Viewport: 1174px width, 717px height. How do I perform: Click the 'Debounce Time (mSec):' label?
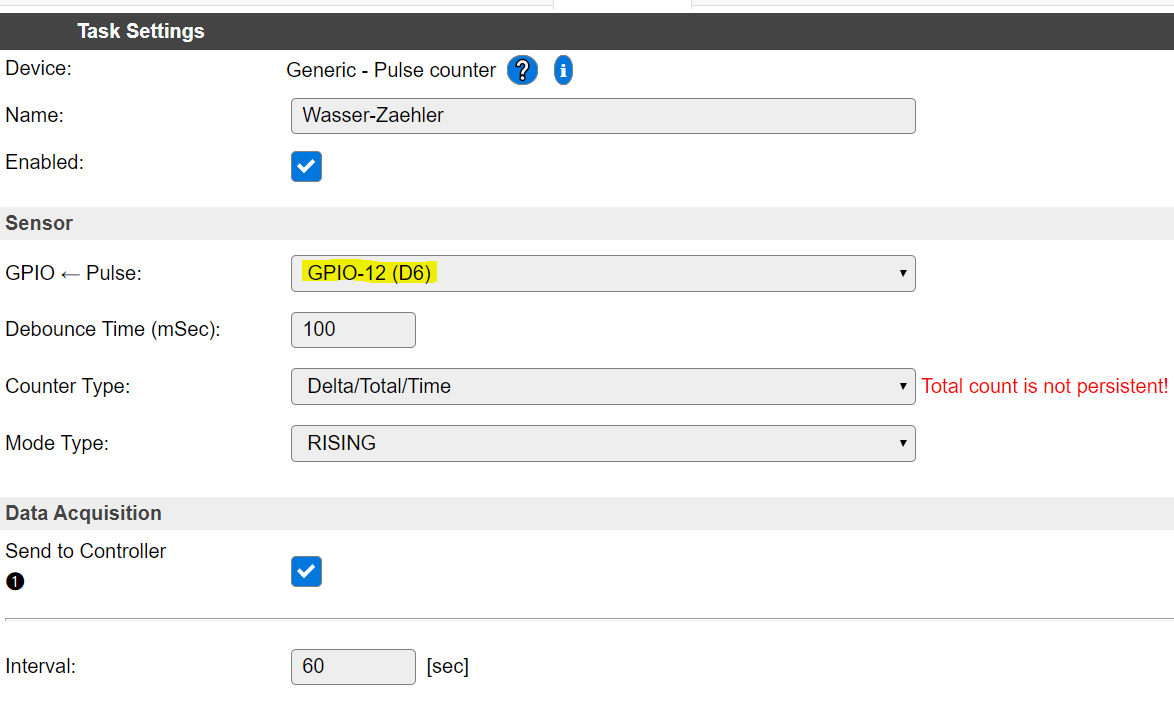coord(112,329)
